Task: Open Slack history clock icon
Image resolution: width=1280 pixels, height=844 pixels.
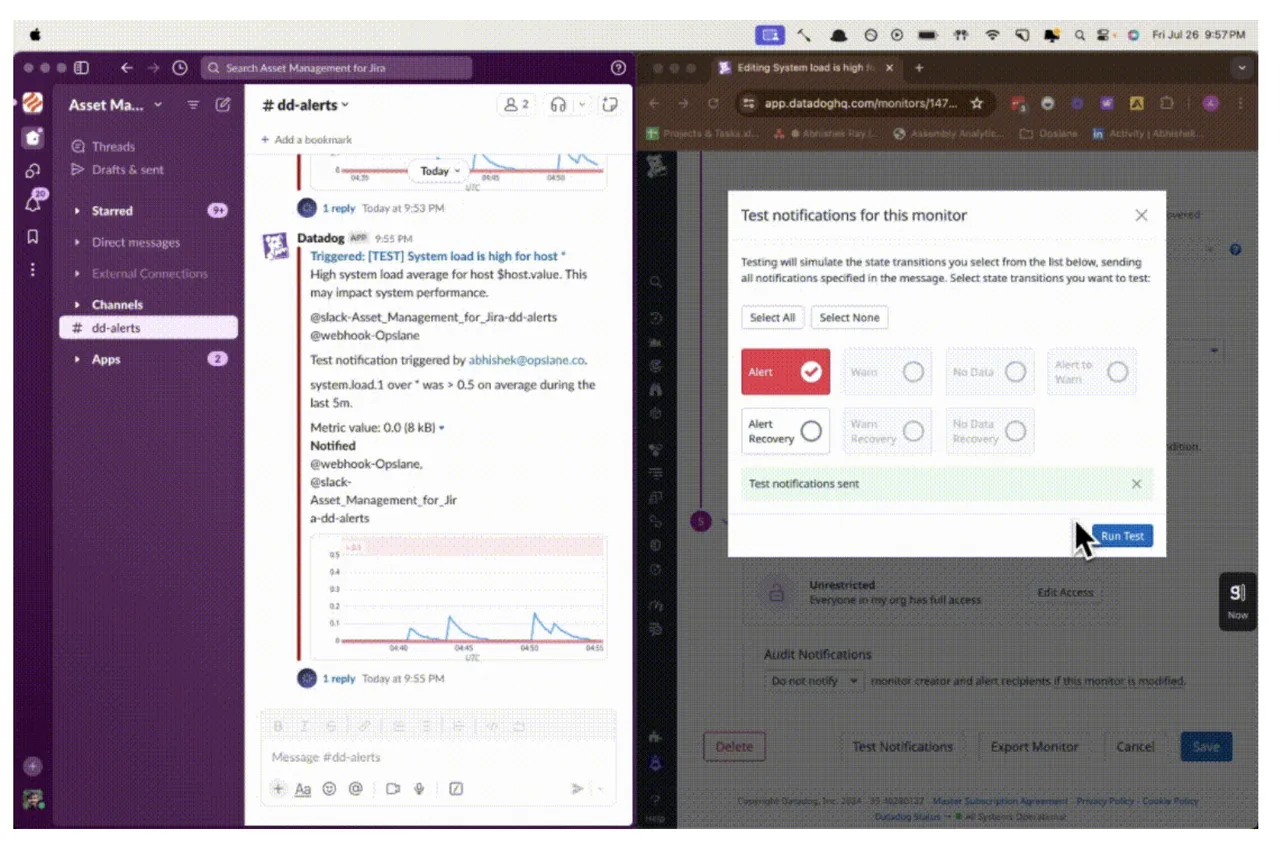Action: [180, 68]
